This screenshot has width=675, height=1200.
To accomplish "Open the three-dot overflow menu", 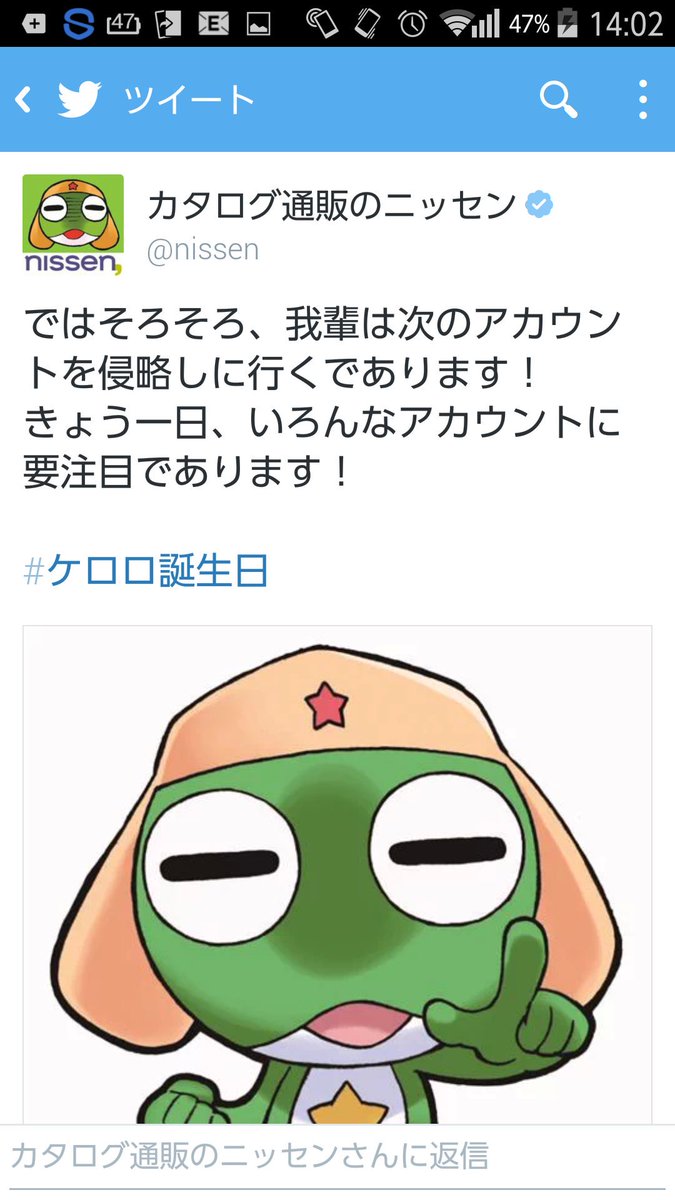I will point(643,99).
